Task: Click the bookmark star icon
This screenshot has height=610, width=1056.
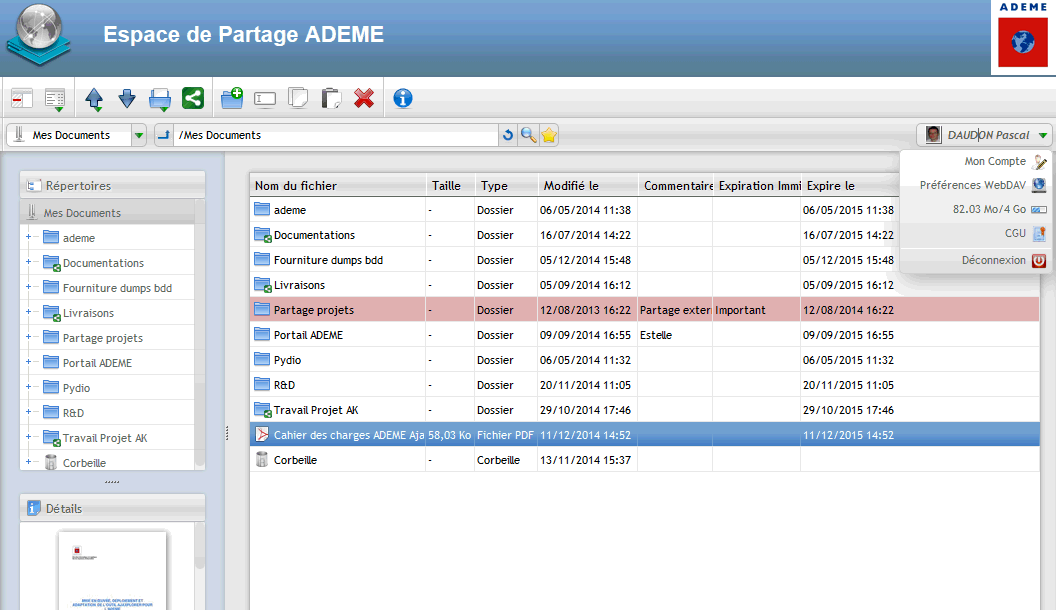Action: 549,135
